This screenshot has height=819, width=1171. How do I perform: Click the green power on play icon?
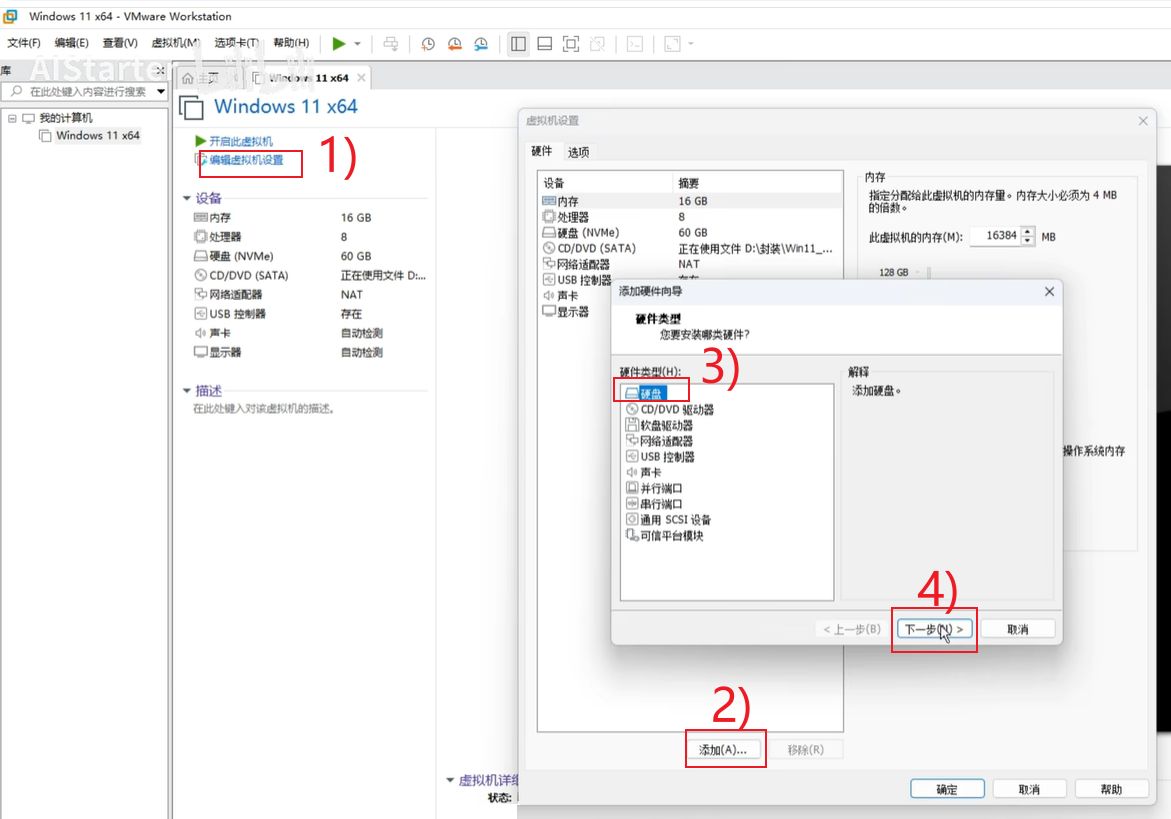(x=339, y=44)
